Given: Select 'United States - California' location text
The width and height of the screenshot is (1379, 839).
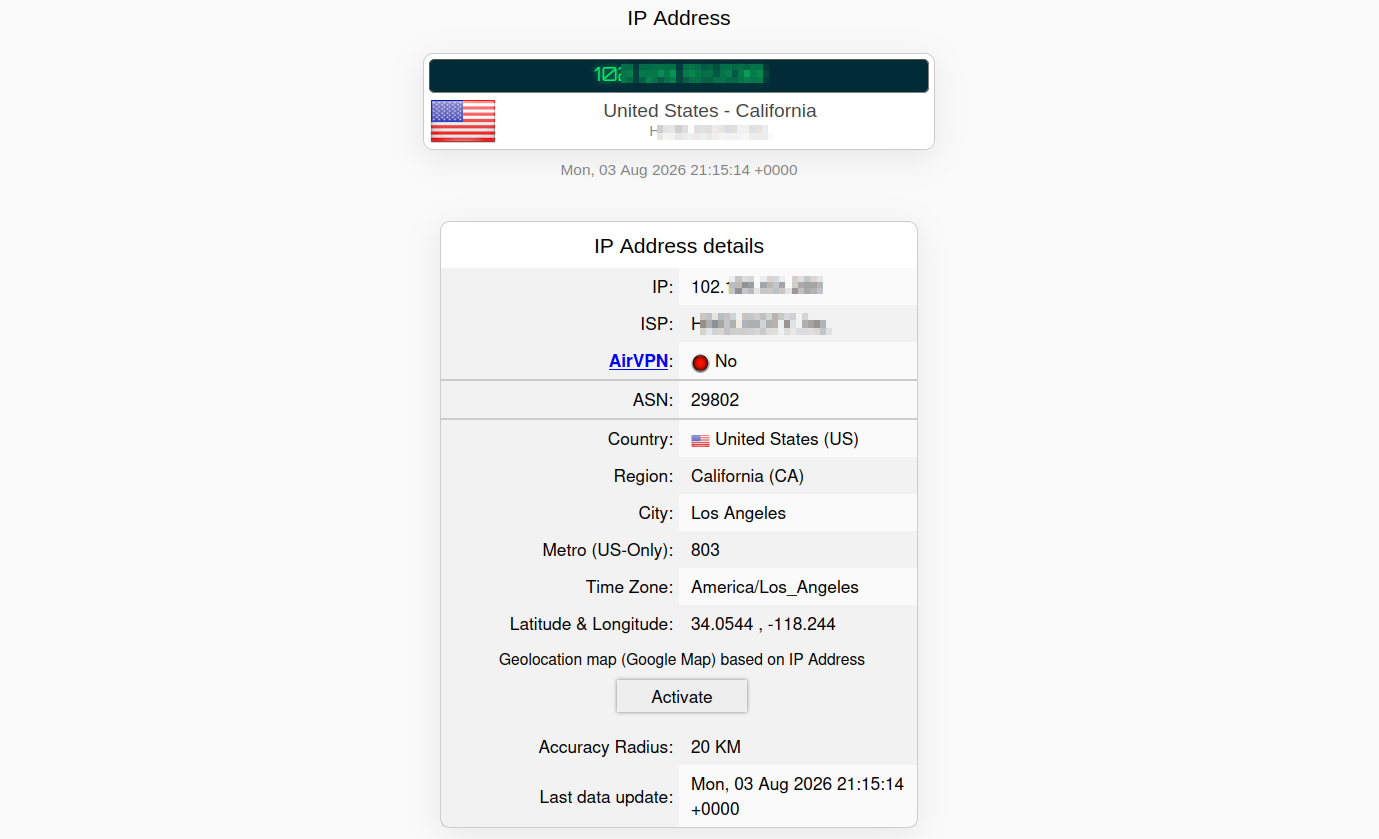Looking at the screenshot, I should (x=710, y=111).
